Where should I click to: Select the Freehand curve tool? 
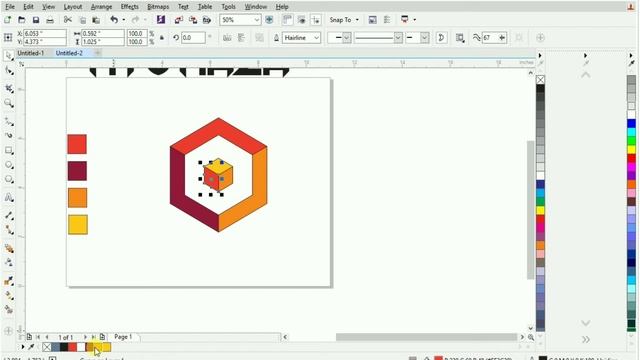[9, 122]
